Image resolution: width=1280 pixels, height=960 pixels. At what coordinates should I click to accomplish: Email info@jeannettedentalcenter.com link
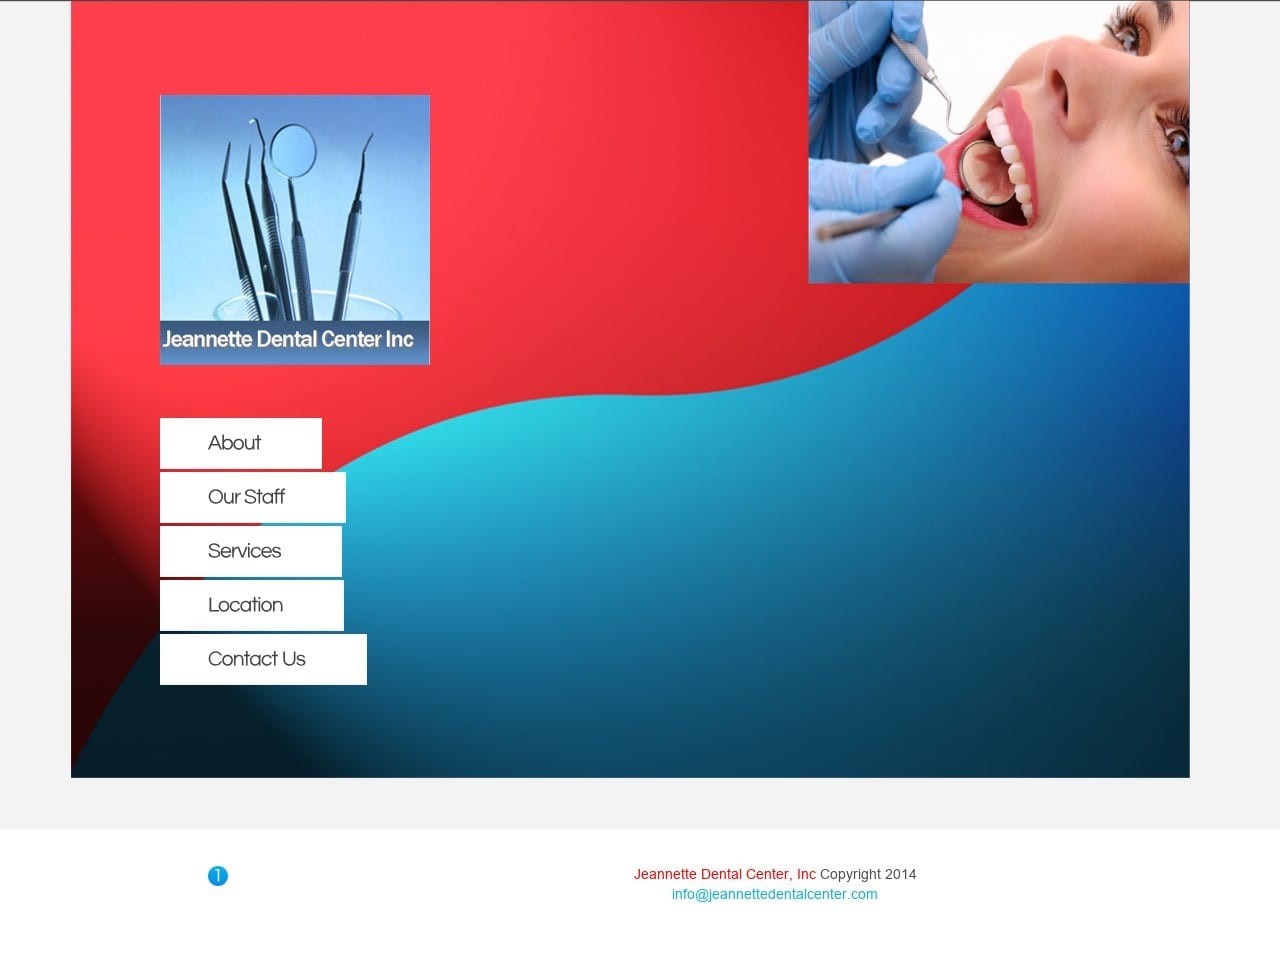(x=774, y=894)
